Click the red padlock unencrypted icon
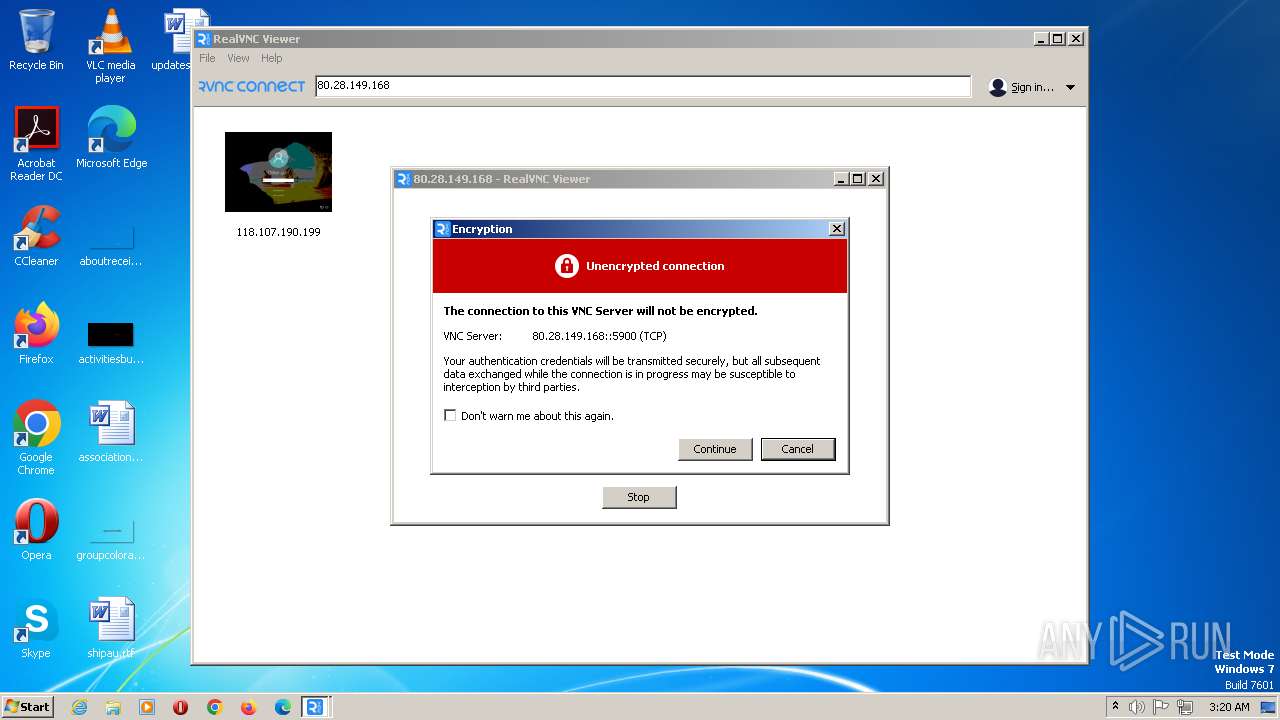The image size is (1280, 720). pyautogui.click(x=567, y=266)
